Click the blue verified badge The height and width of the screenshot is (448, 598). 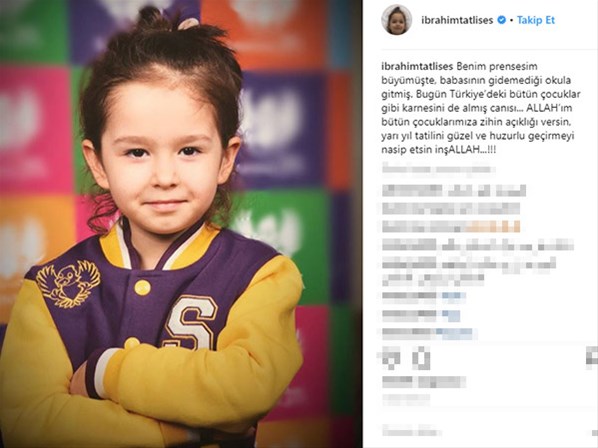point(502,20)
